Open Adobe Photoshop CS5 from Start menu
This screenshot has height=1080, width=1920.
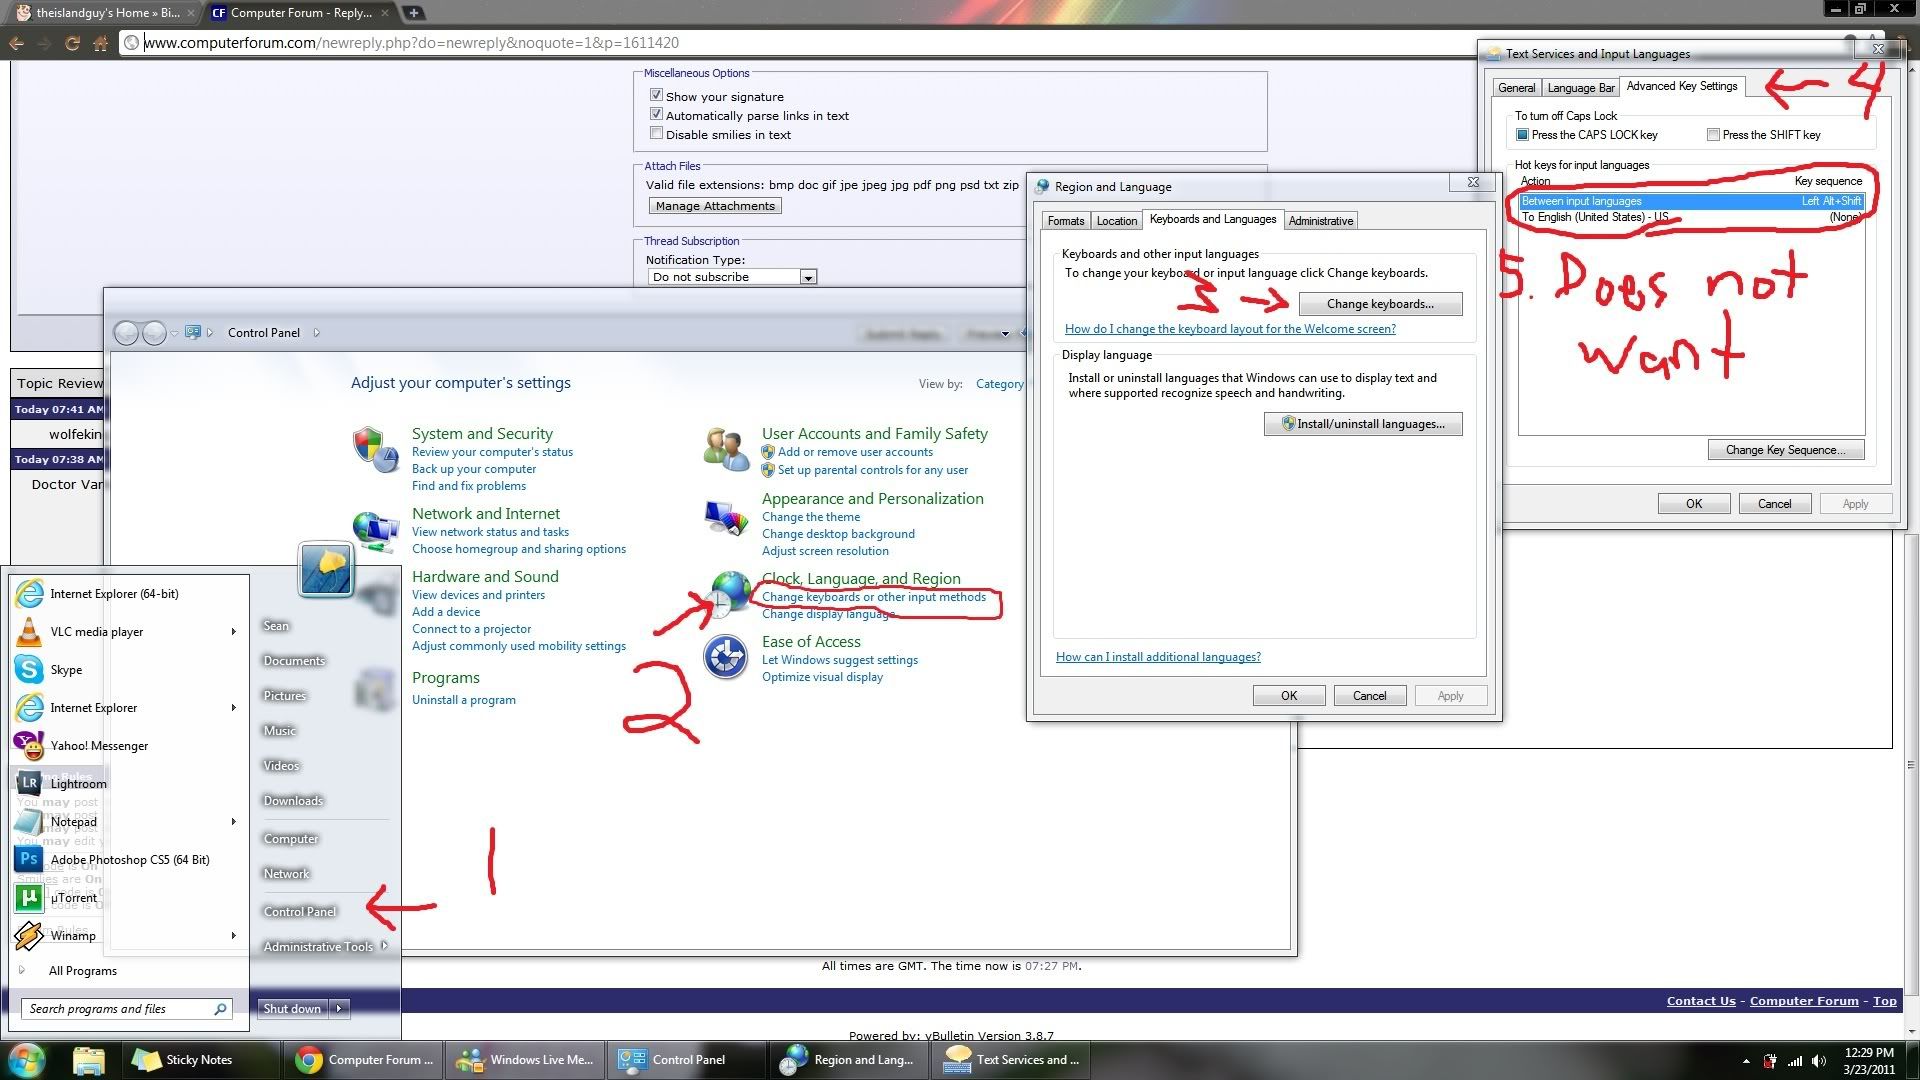coord(130,860)
